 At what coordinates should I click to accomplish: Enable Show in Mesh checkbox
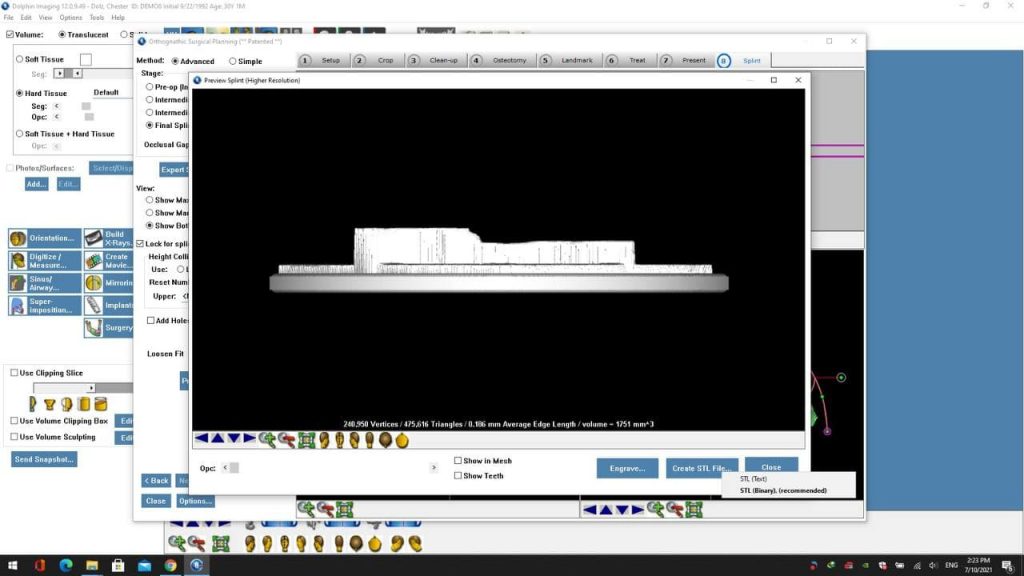[x=458, y=461]
